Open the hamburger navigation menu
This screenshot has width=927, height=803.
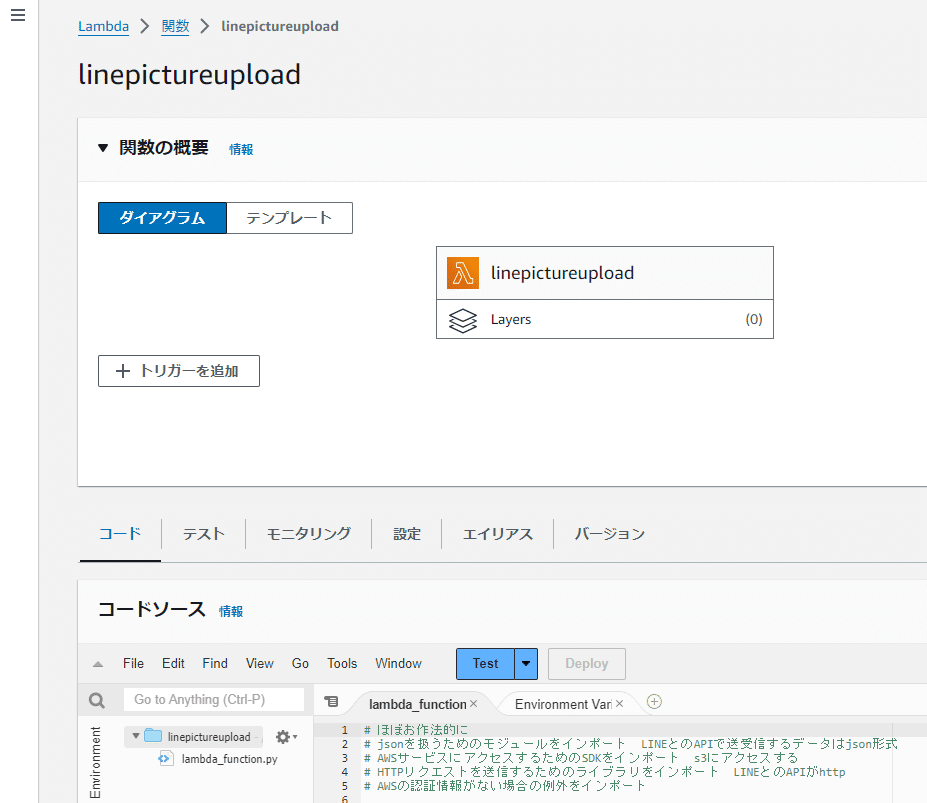pos(18,15)
